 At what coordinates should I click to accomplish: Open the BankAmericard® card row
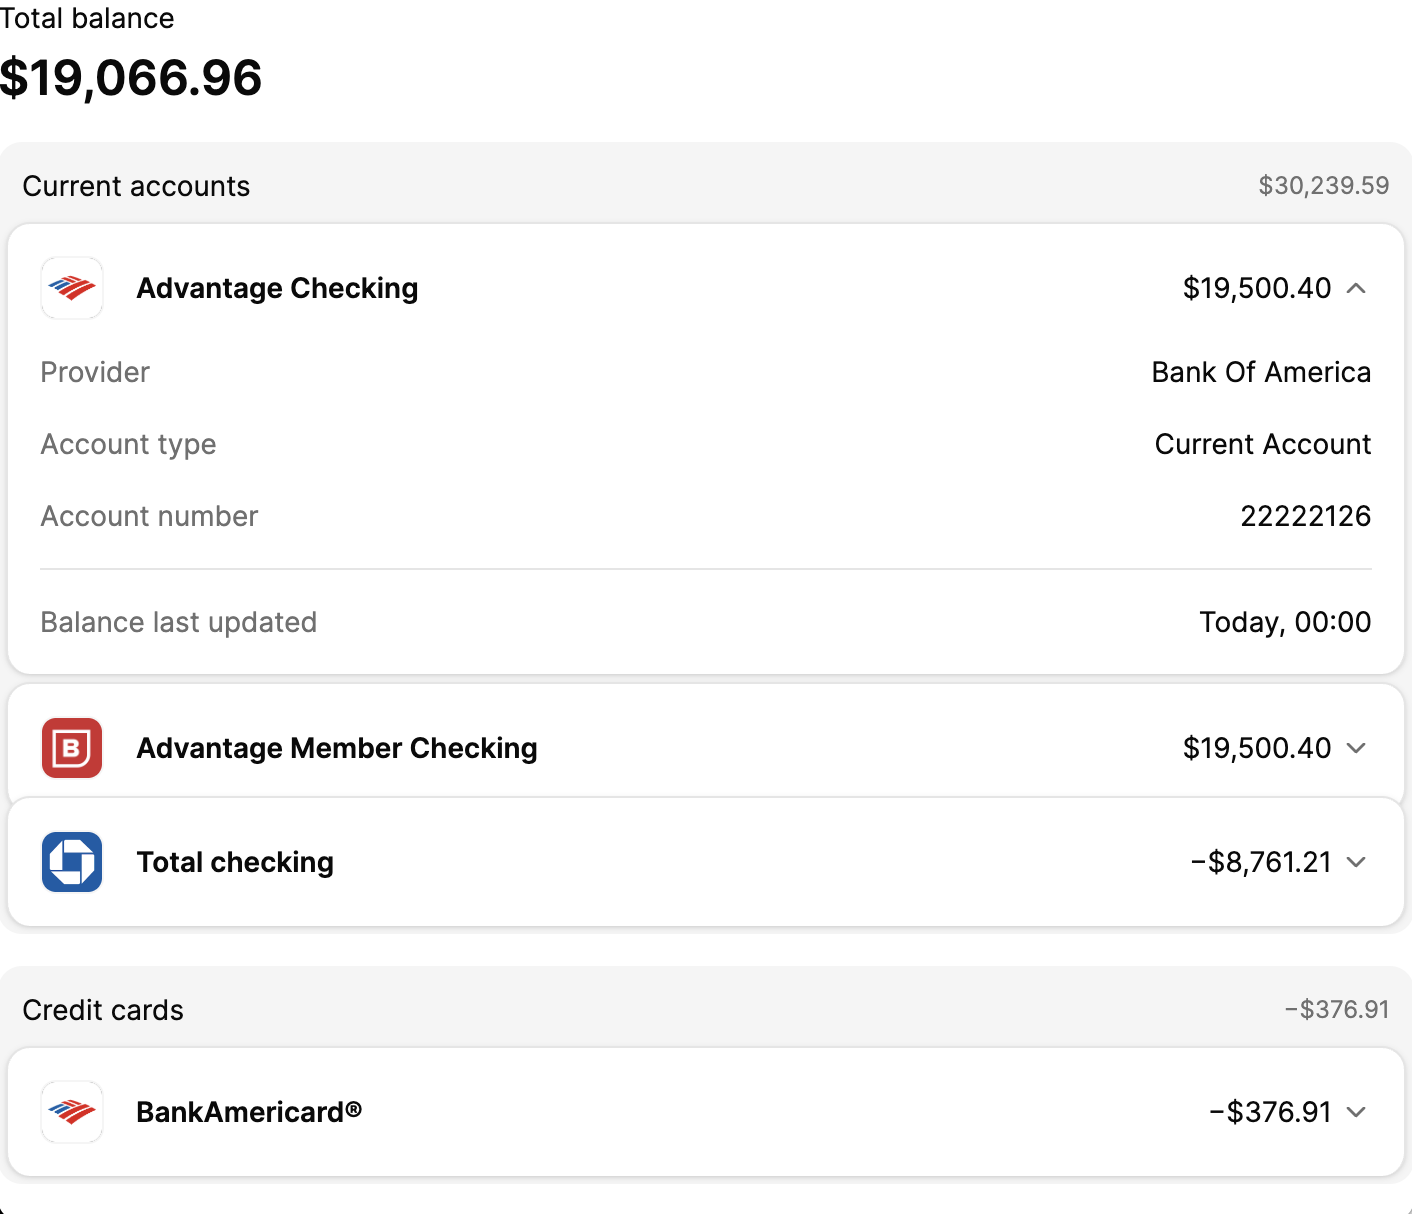[249, 1112]
